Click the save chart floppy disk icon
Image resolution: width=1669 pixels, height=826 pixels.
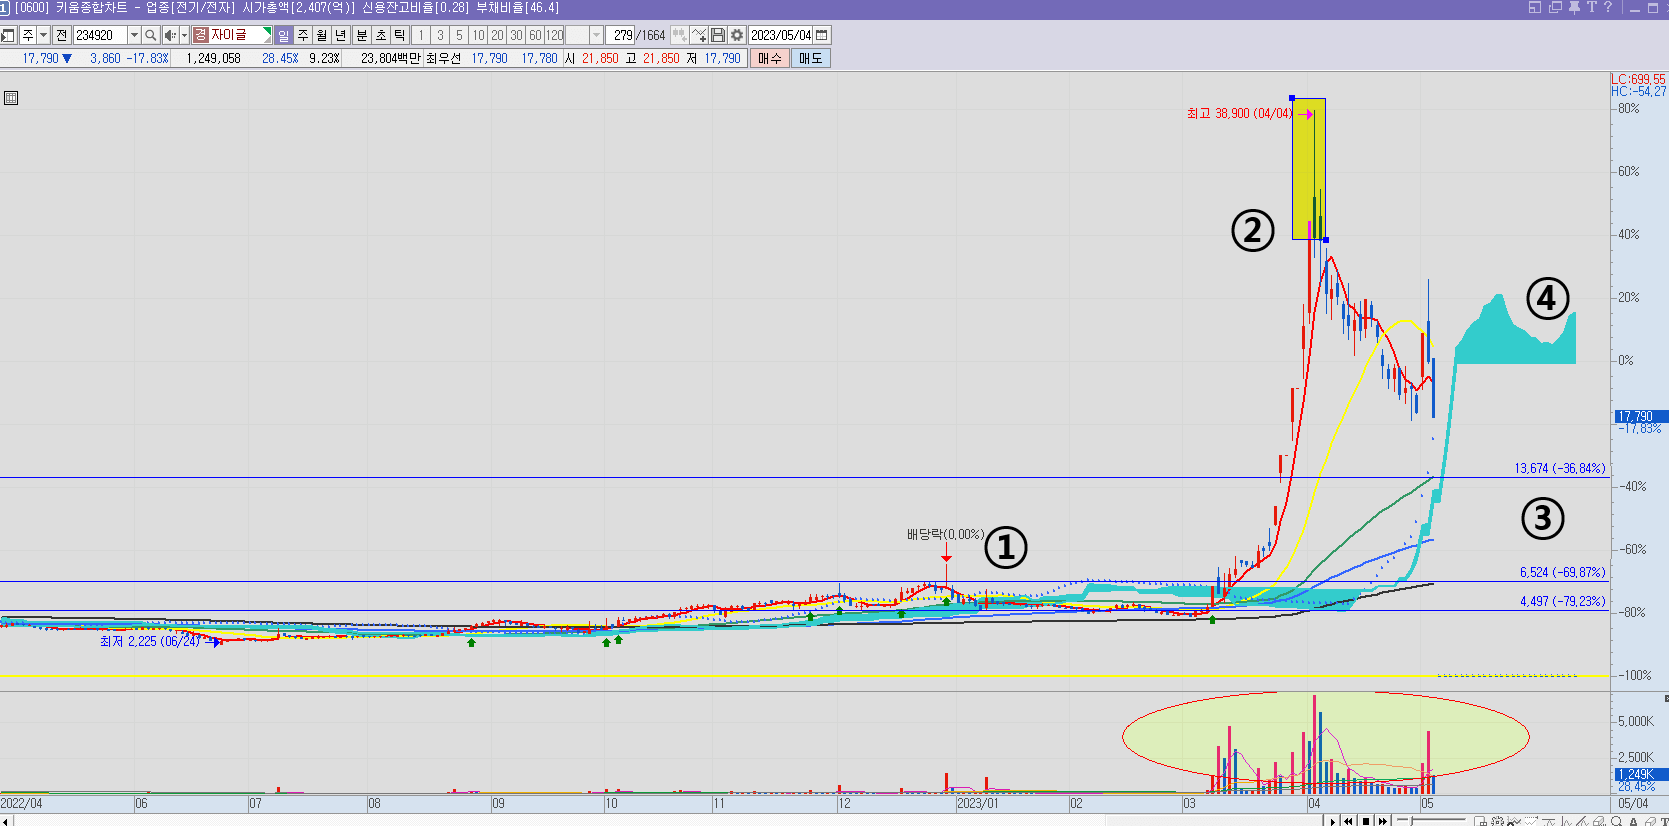[x=718, y=35]
